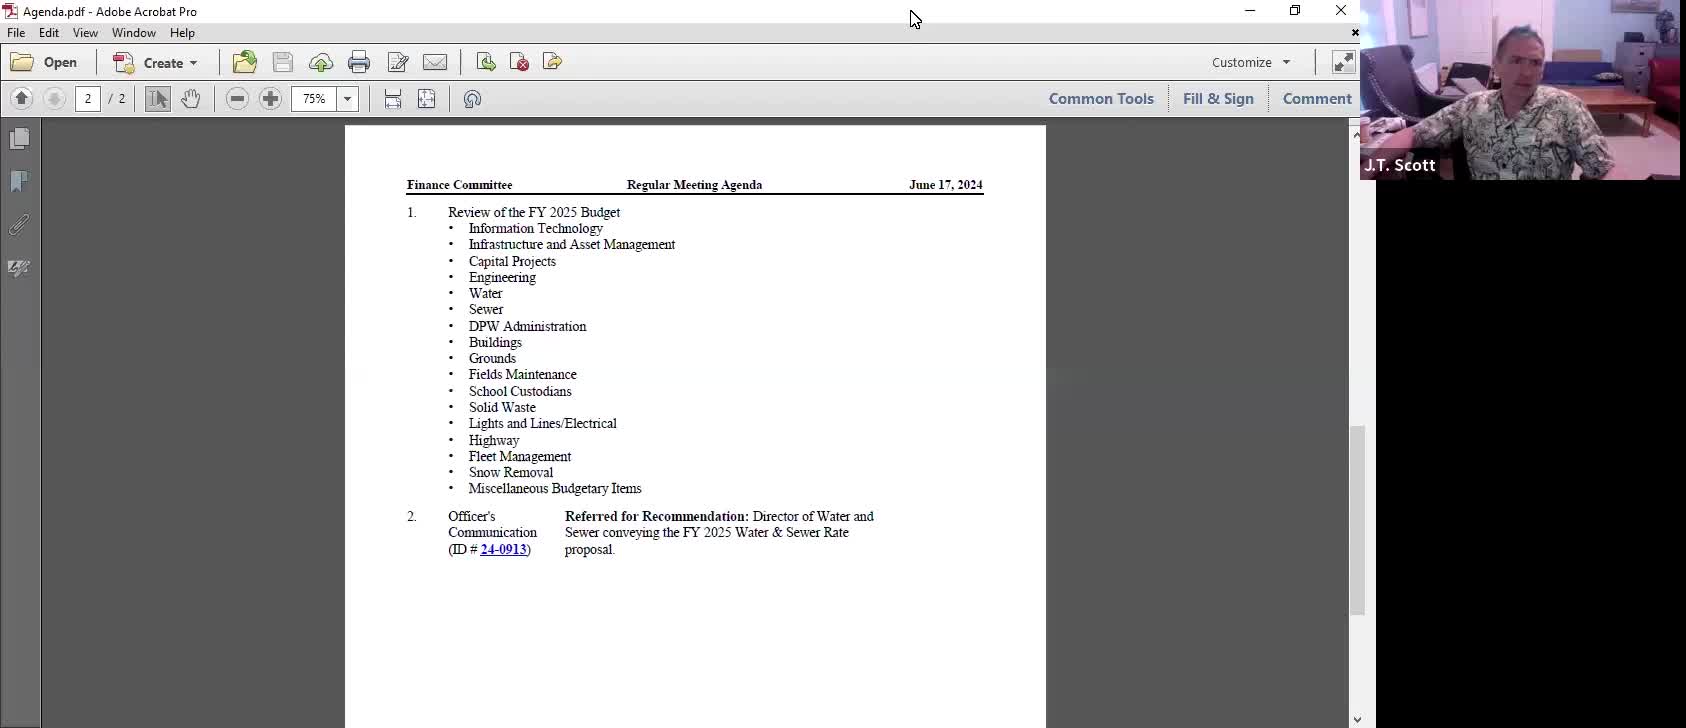Click the delete pages icon with red X
Image resolution: width=1686 pixels, height=728 pixels.
pos(519,62)
